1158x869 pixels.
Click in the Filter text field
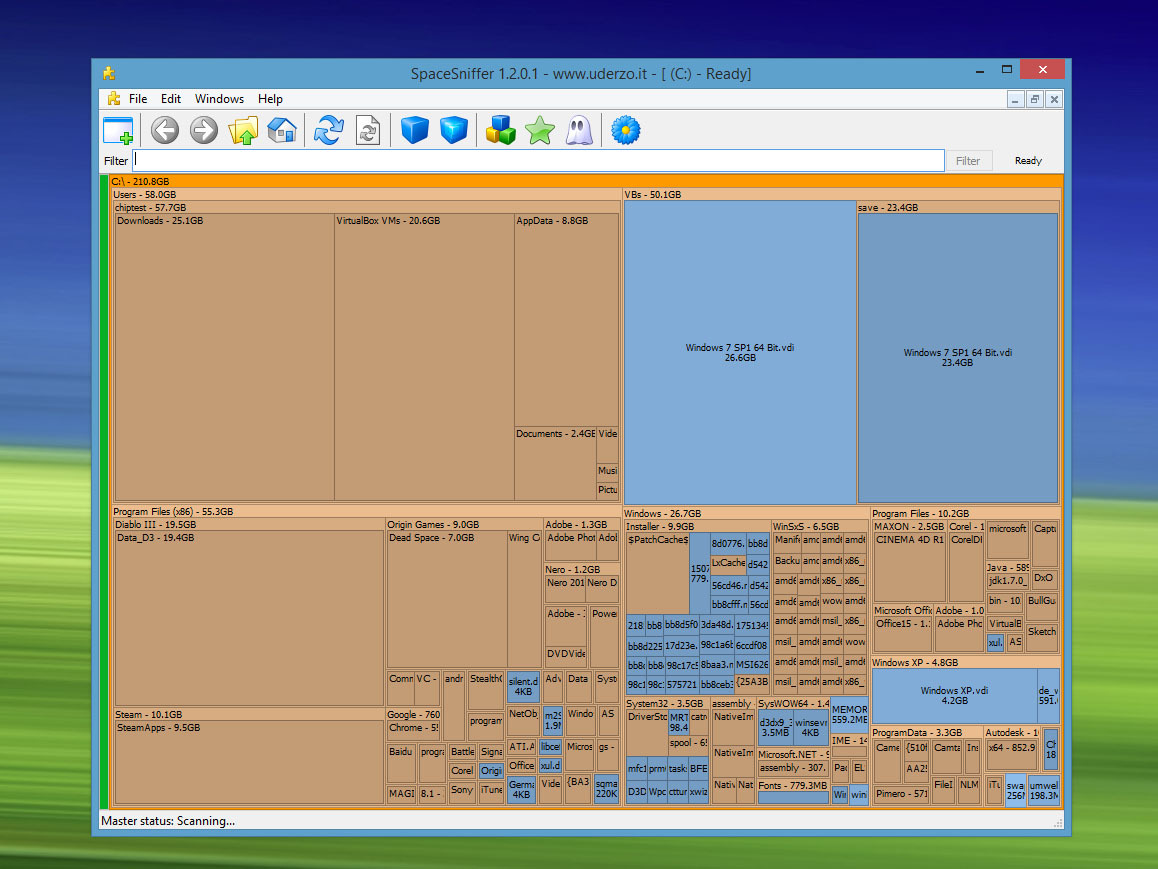click(538, 160)
